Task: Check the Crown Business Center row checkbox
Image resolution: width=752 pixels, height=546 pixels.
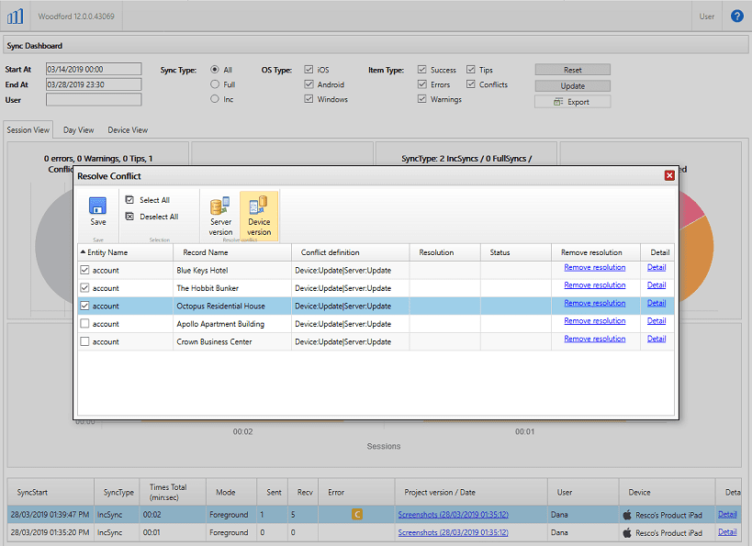Action: (x=85, y=342)
